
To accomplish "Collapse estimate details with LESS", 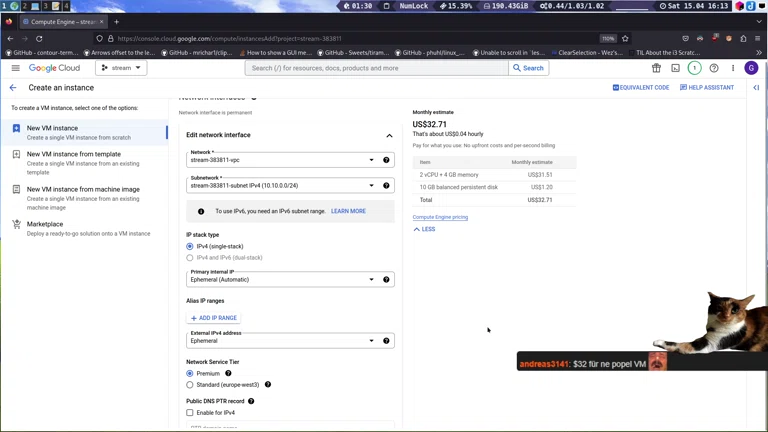I will tap(424, 229).
